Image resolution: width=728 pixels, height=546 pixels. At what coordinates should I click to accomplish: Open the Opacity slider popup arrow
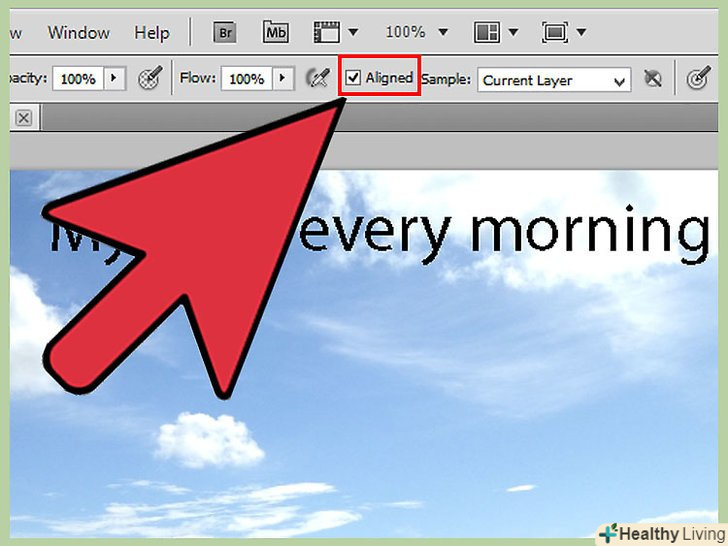point(115,78)
